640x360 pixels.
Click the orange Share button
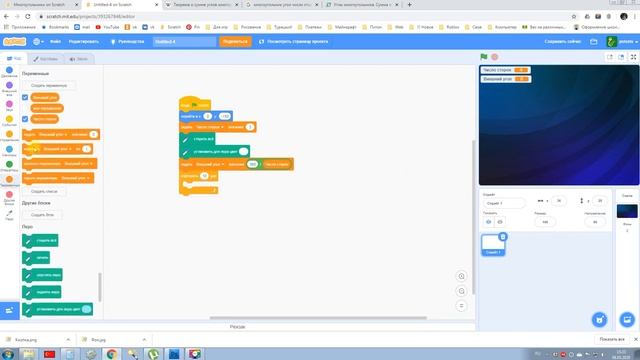[x=235, y=42]
